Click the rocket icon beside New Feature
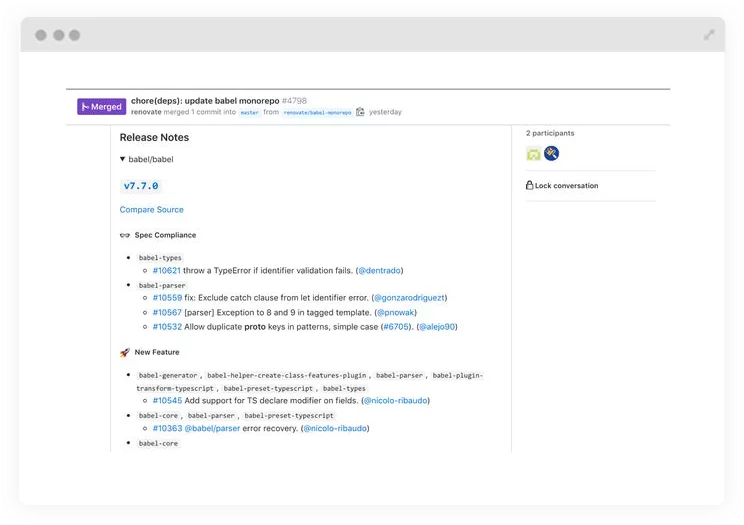The height and width of the screenshot is (525, 744). [x=125, y=352]
